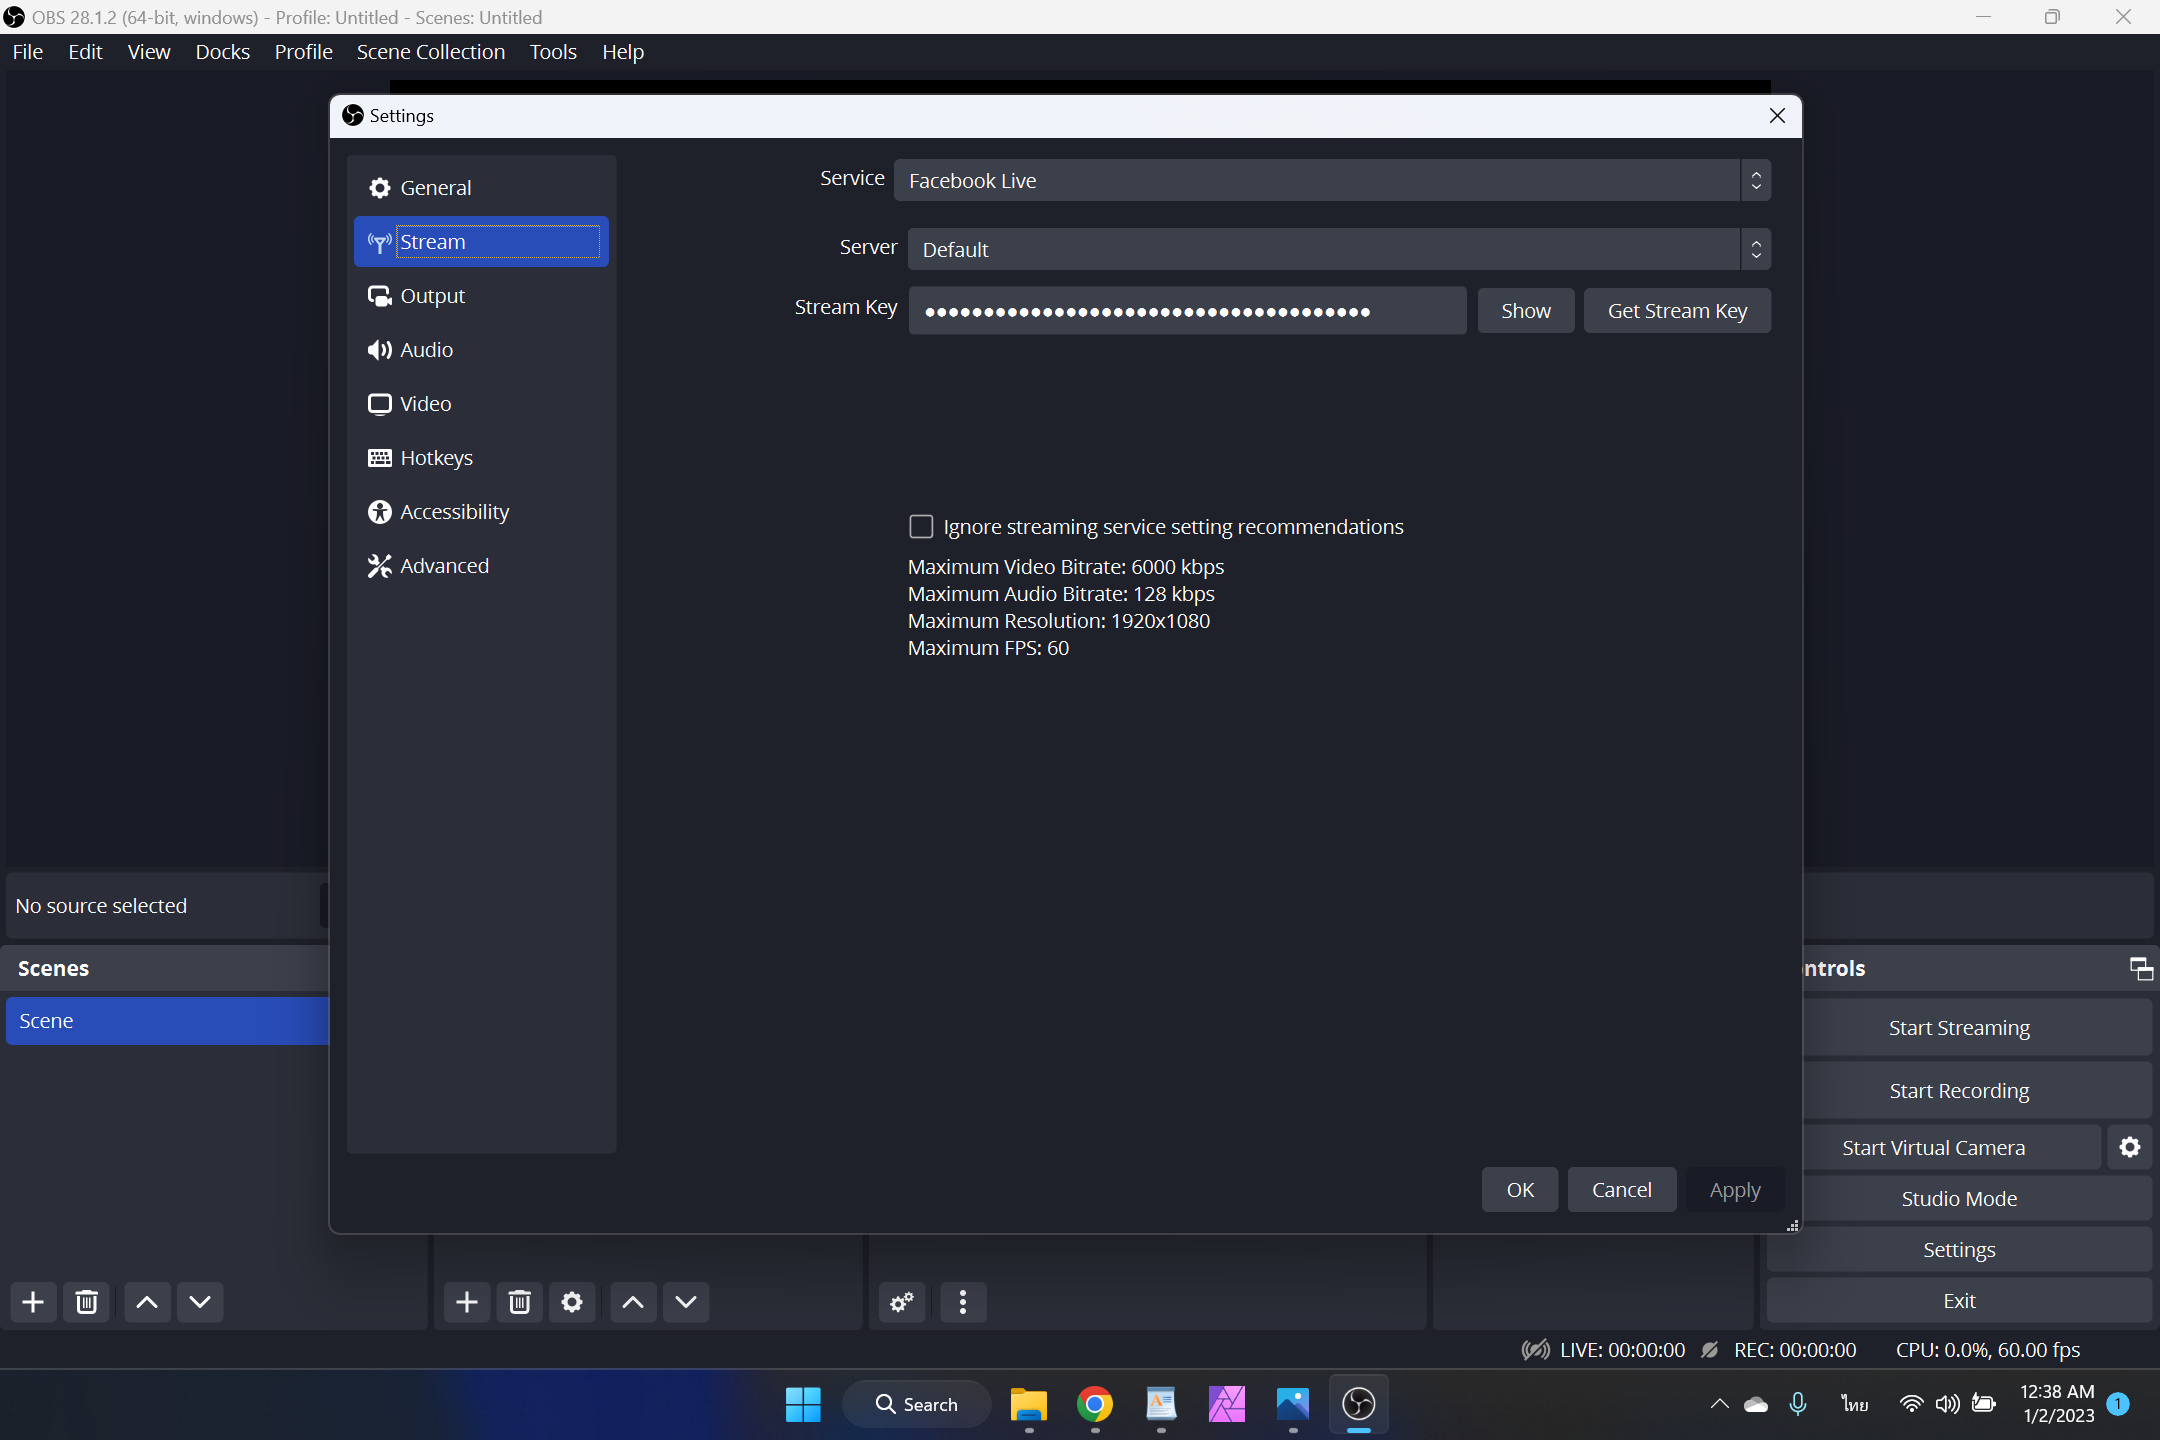2160x1440 pixels.
Task: Expand hidden system tray icons chevron
Action: click(1720, 1404)
